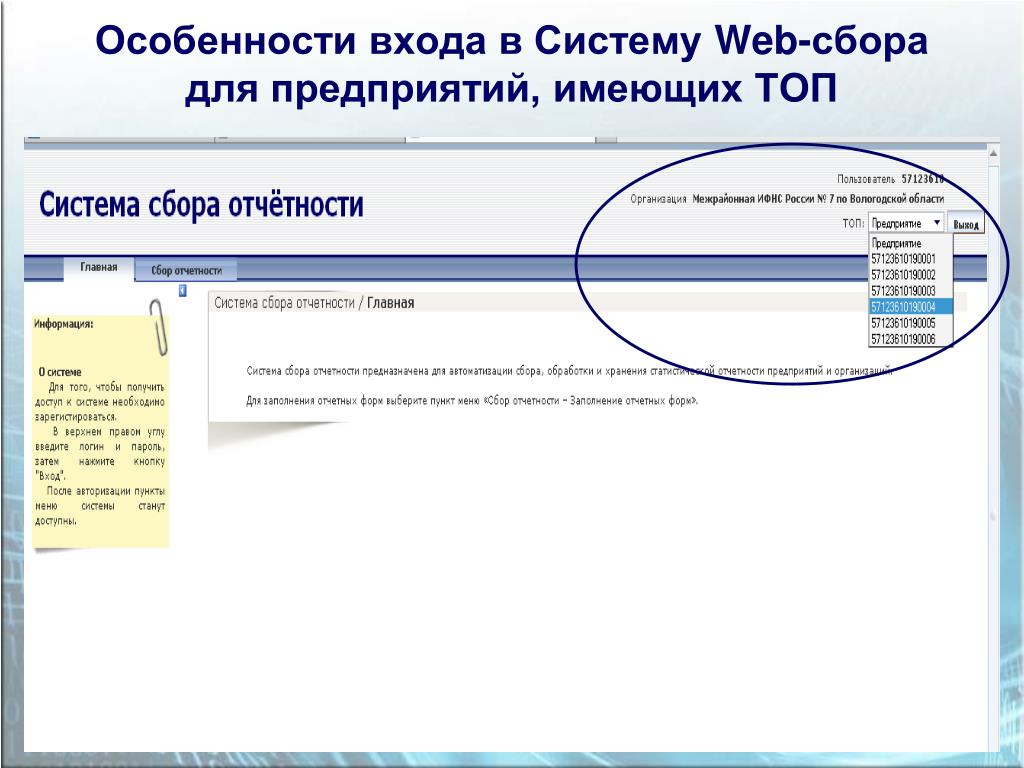Click the О системе heading in note
The image size is (1024, 768).
coord(60,372)
